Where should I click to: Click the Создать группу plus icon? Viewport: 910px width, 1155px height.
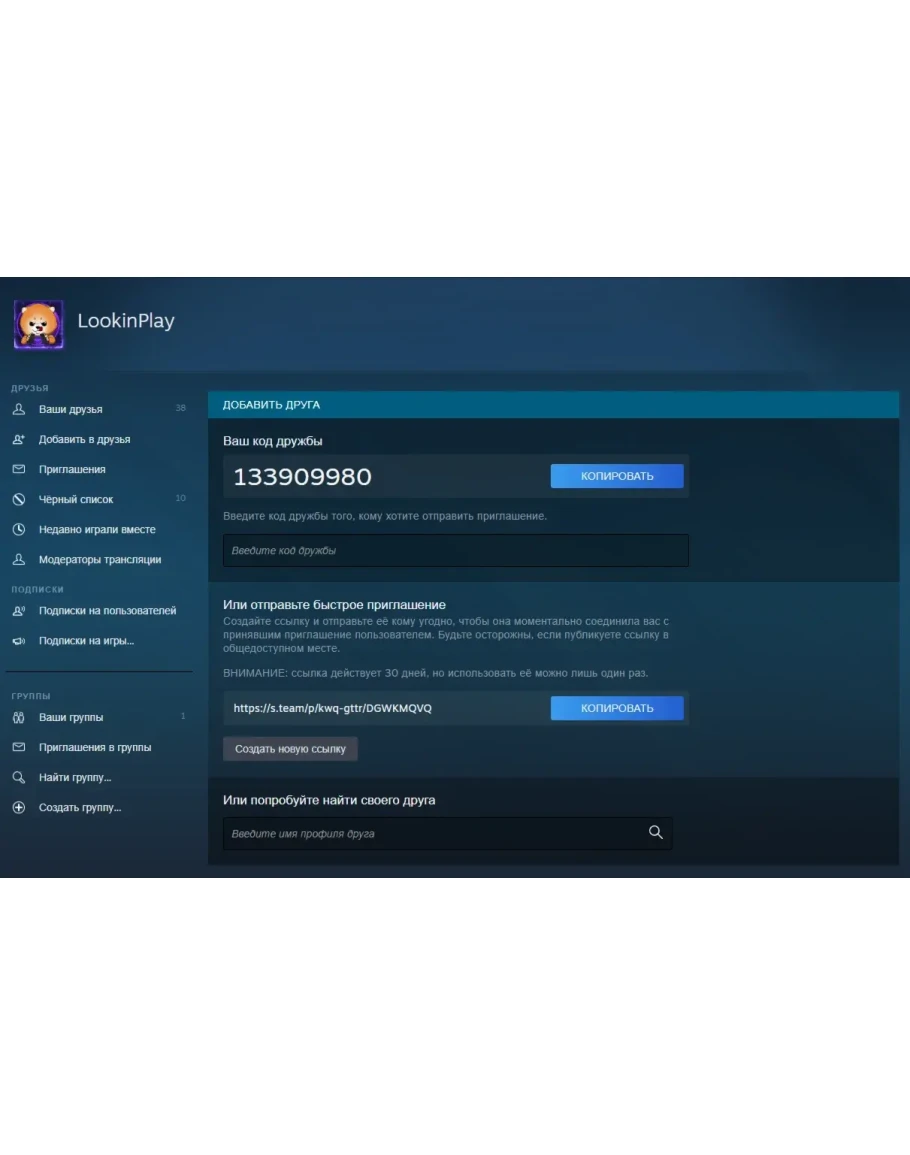[x=18, y=807]
